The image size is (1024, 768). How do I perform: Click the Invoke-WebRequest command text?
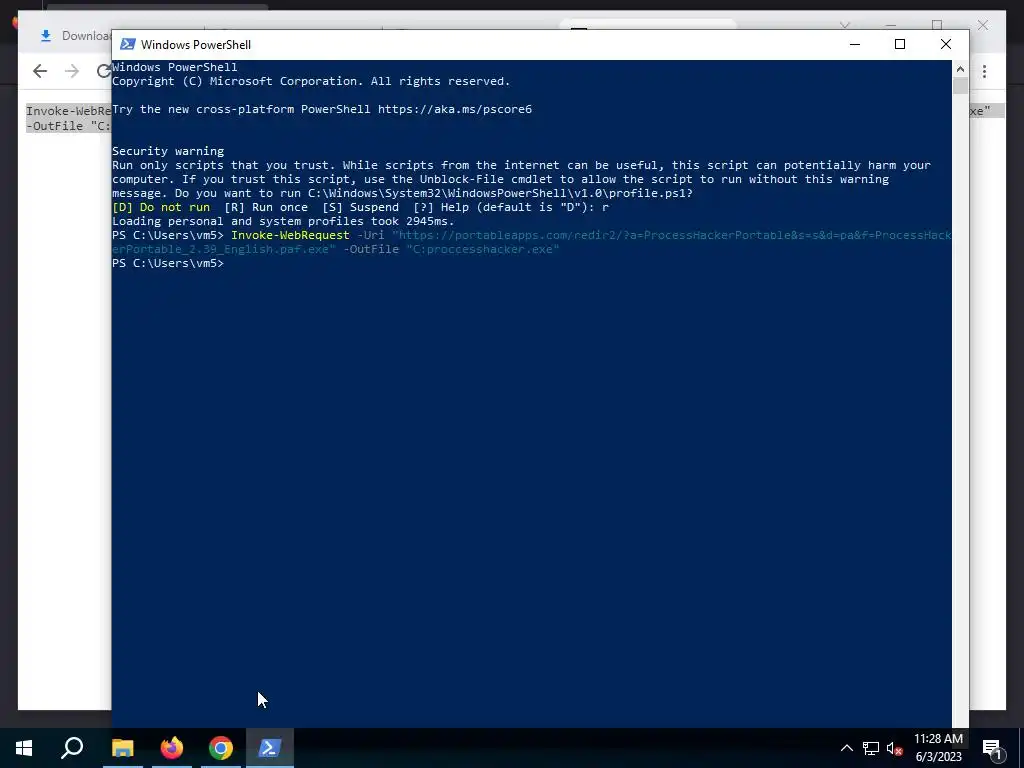(x=290, y=235)
